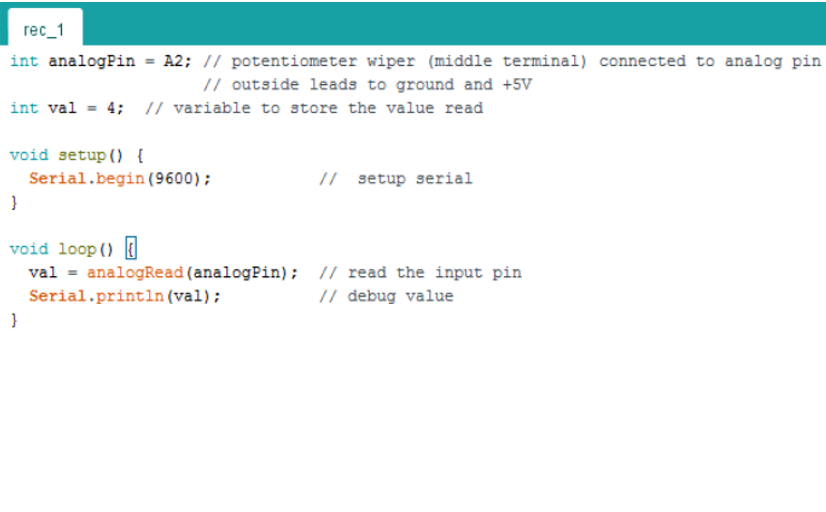Click the "debug value" comment

pyautogui.click(x=385, y=296)
